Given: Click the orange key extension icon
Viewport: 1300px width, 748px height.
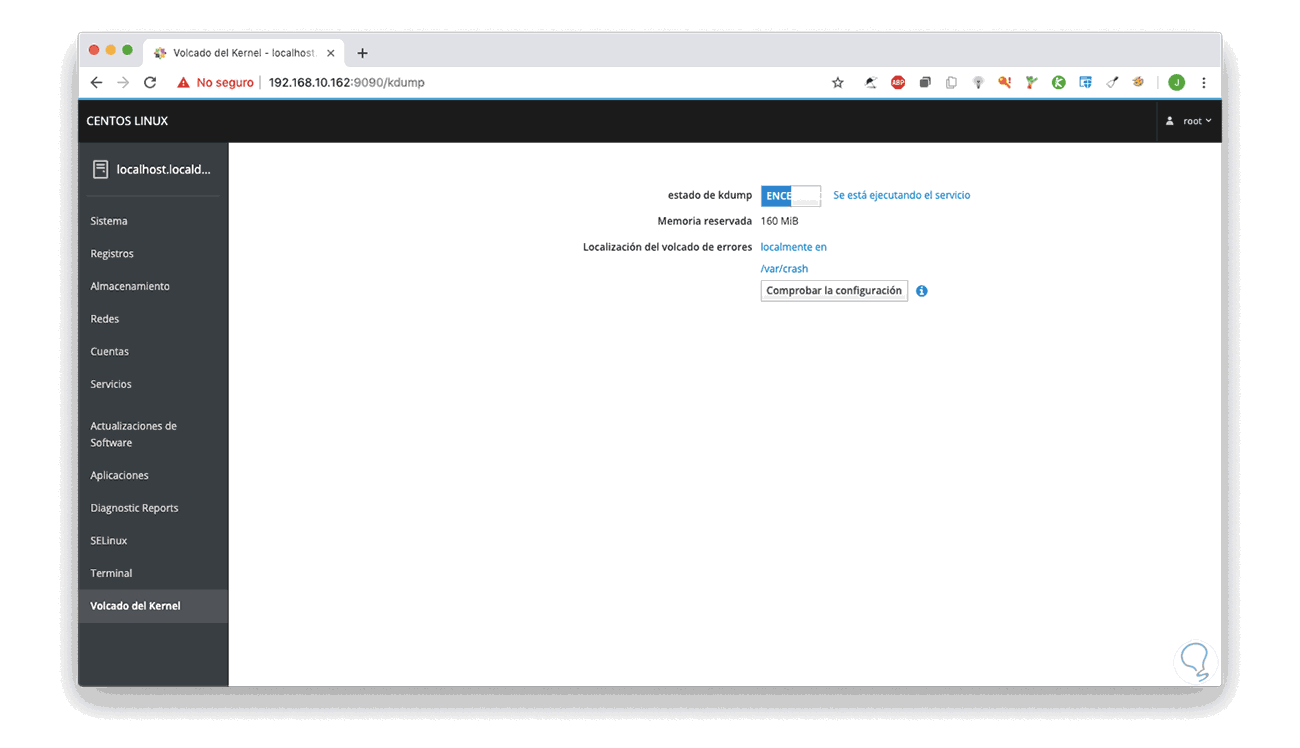Looking at the screenshot, I should [x=1004, y=83].
